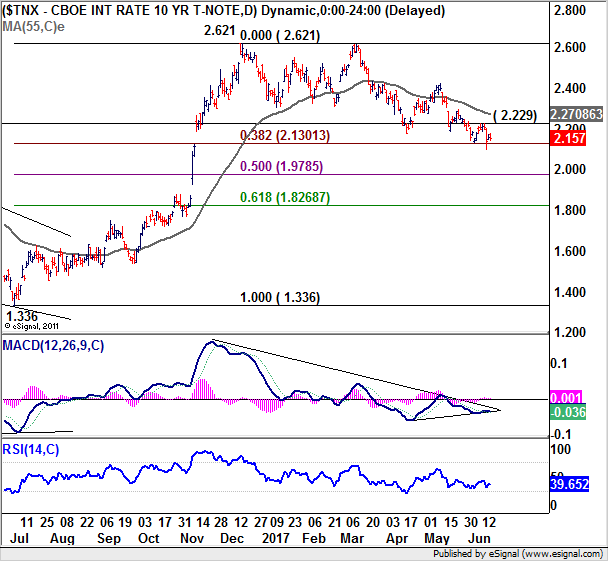The image size is (608, 561).
Task: Click the 2.621 high price label
Action: (x=219, y=30)
